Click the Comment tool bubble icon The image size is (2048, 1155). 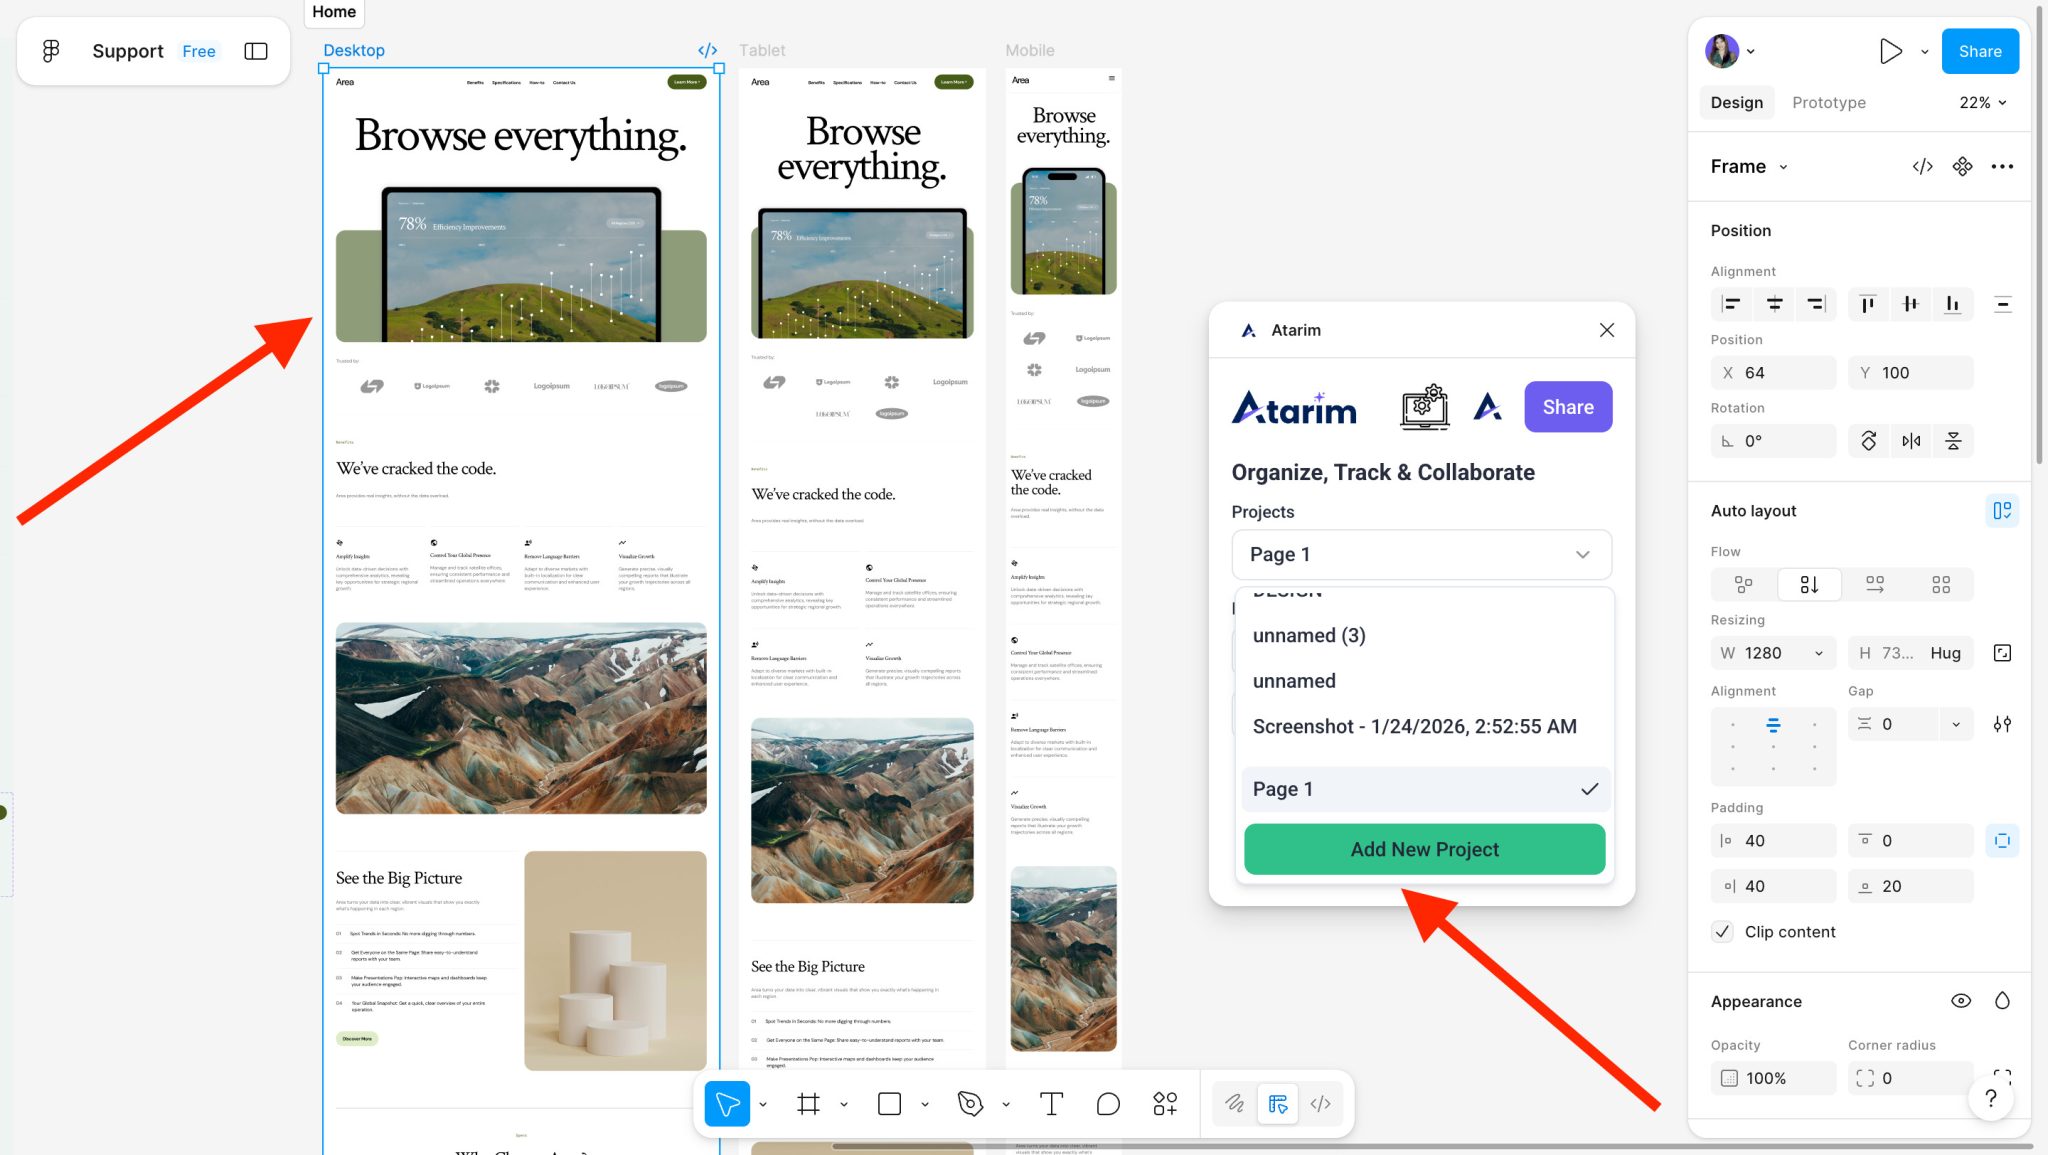click(x=1107, y=1104)
